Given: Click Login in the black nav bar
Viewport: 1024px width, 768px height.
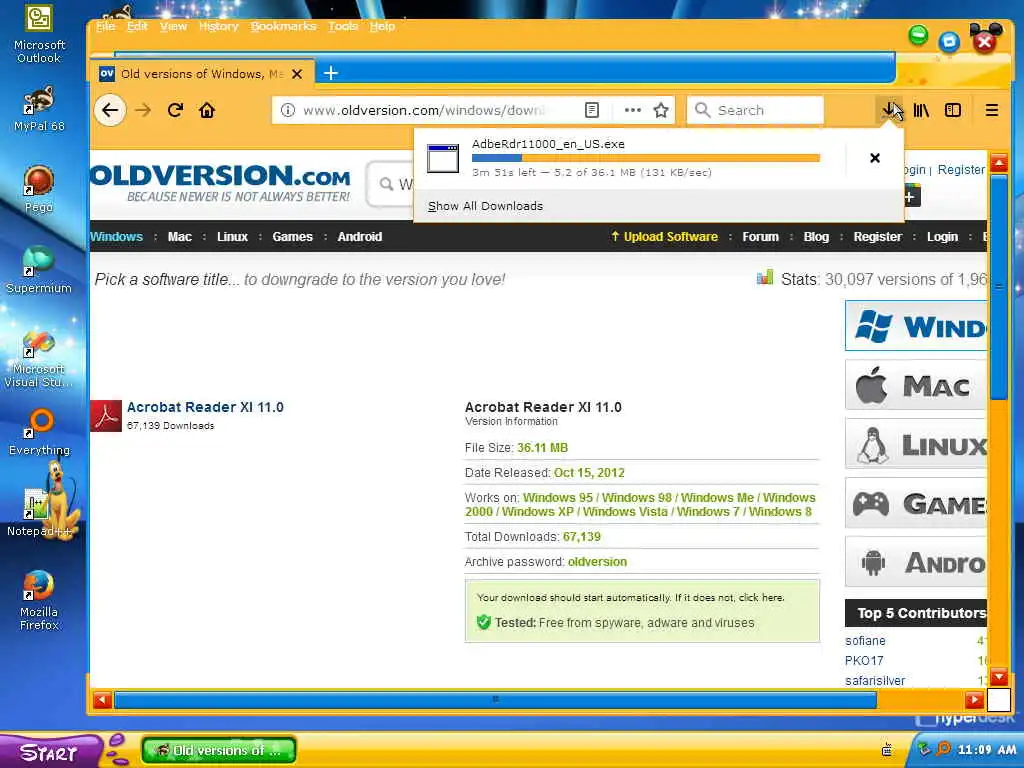Looking at the screenshot, I should [942, 236].
